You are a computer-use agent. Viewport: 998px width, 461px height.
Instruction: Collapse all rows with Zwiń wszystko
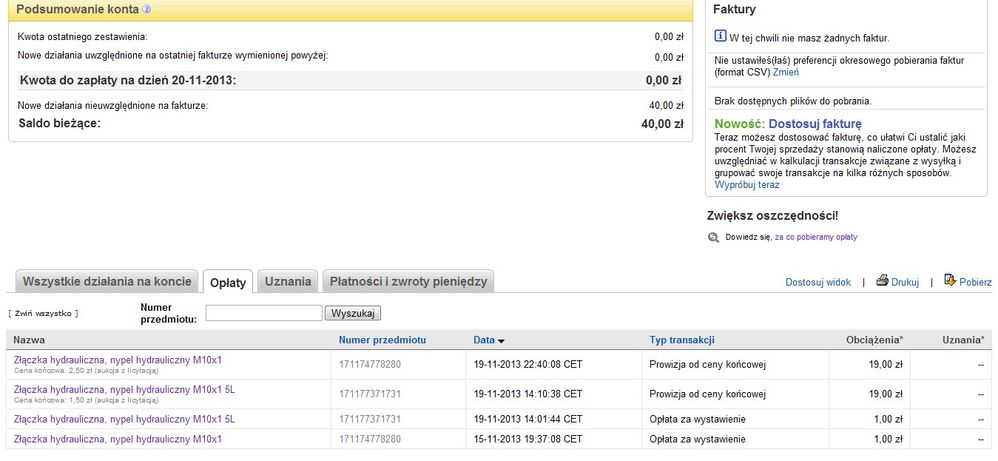point(43,313)
